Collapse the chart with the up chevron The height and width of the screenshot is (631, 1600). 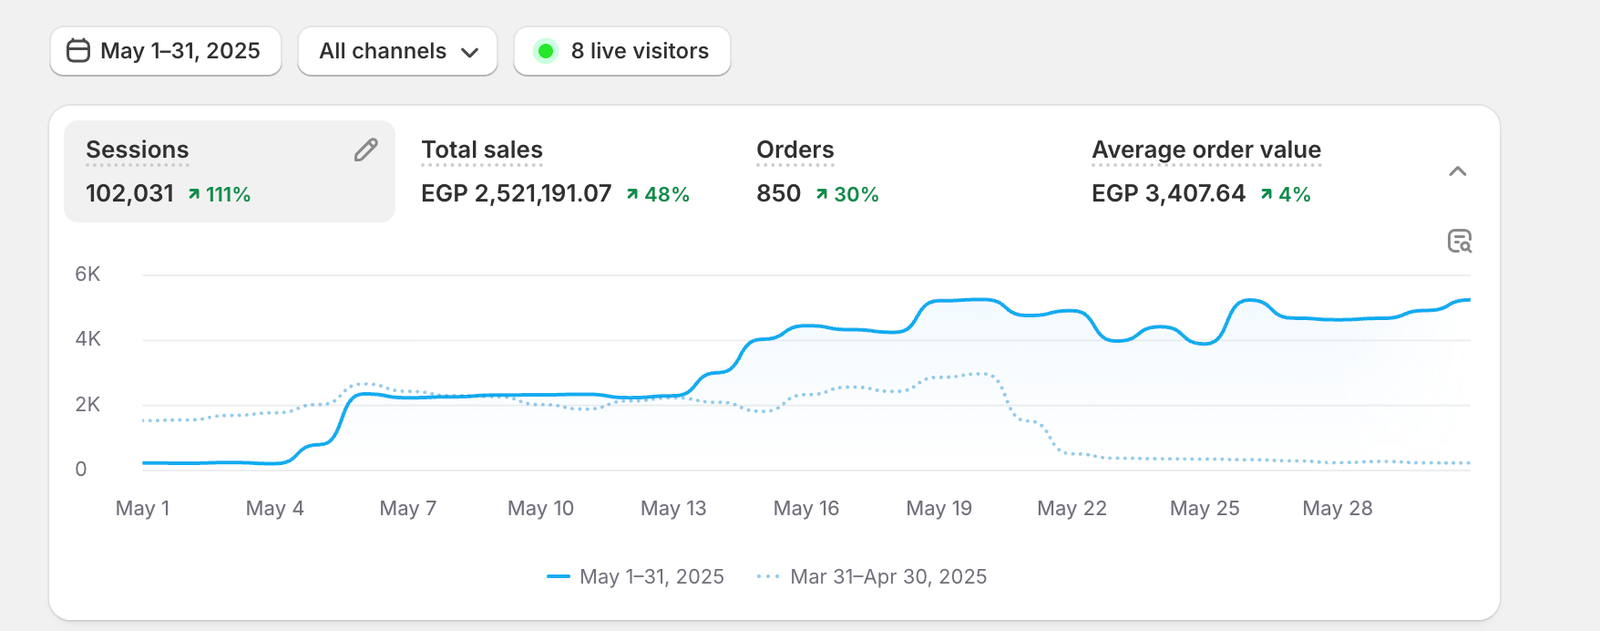(x=1458, y=172)
